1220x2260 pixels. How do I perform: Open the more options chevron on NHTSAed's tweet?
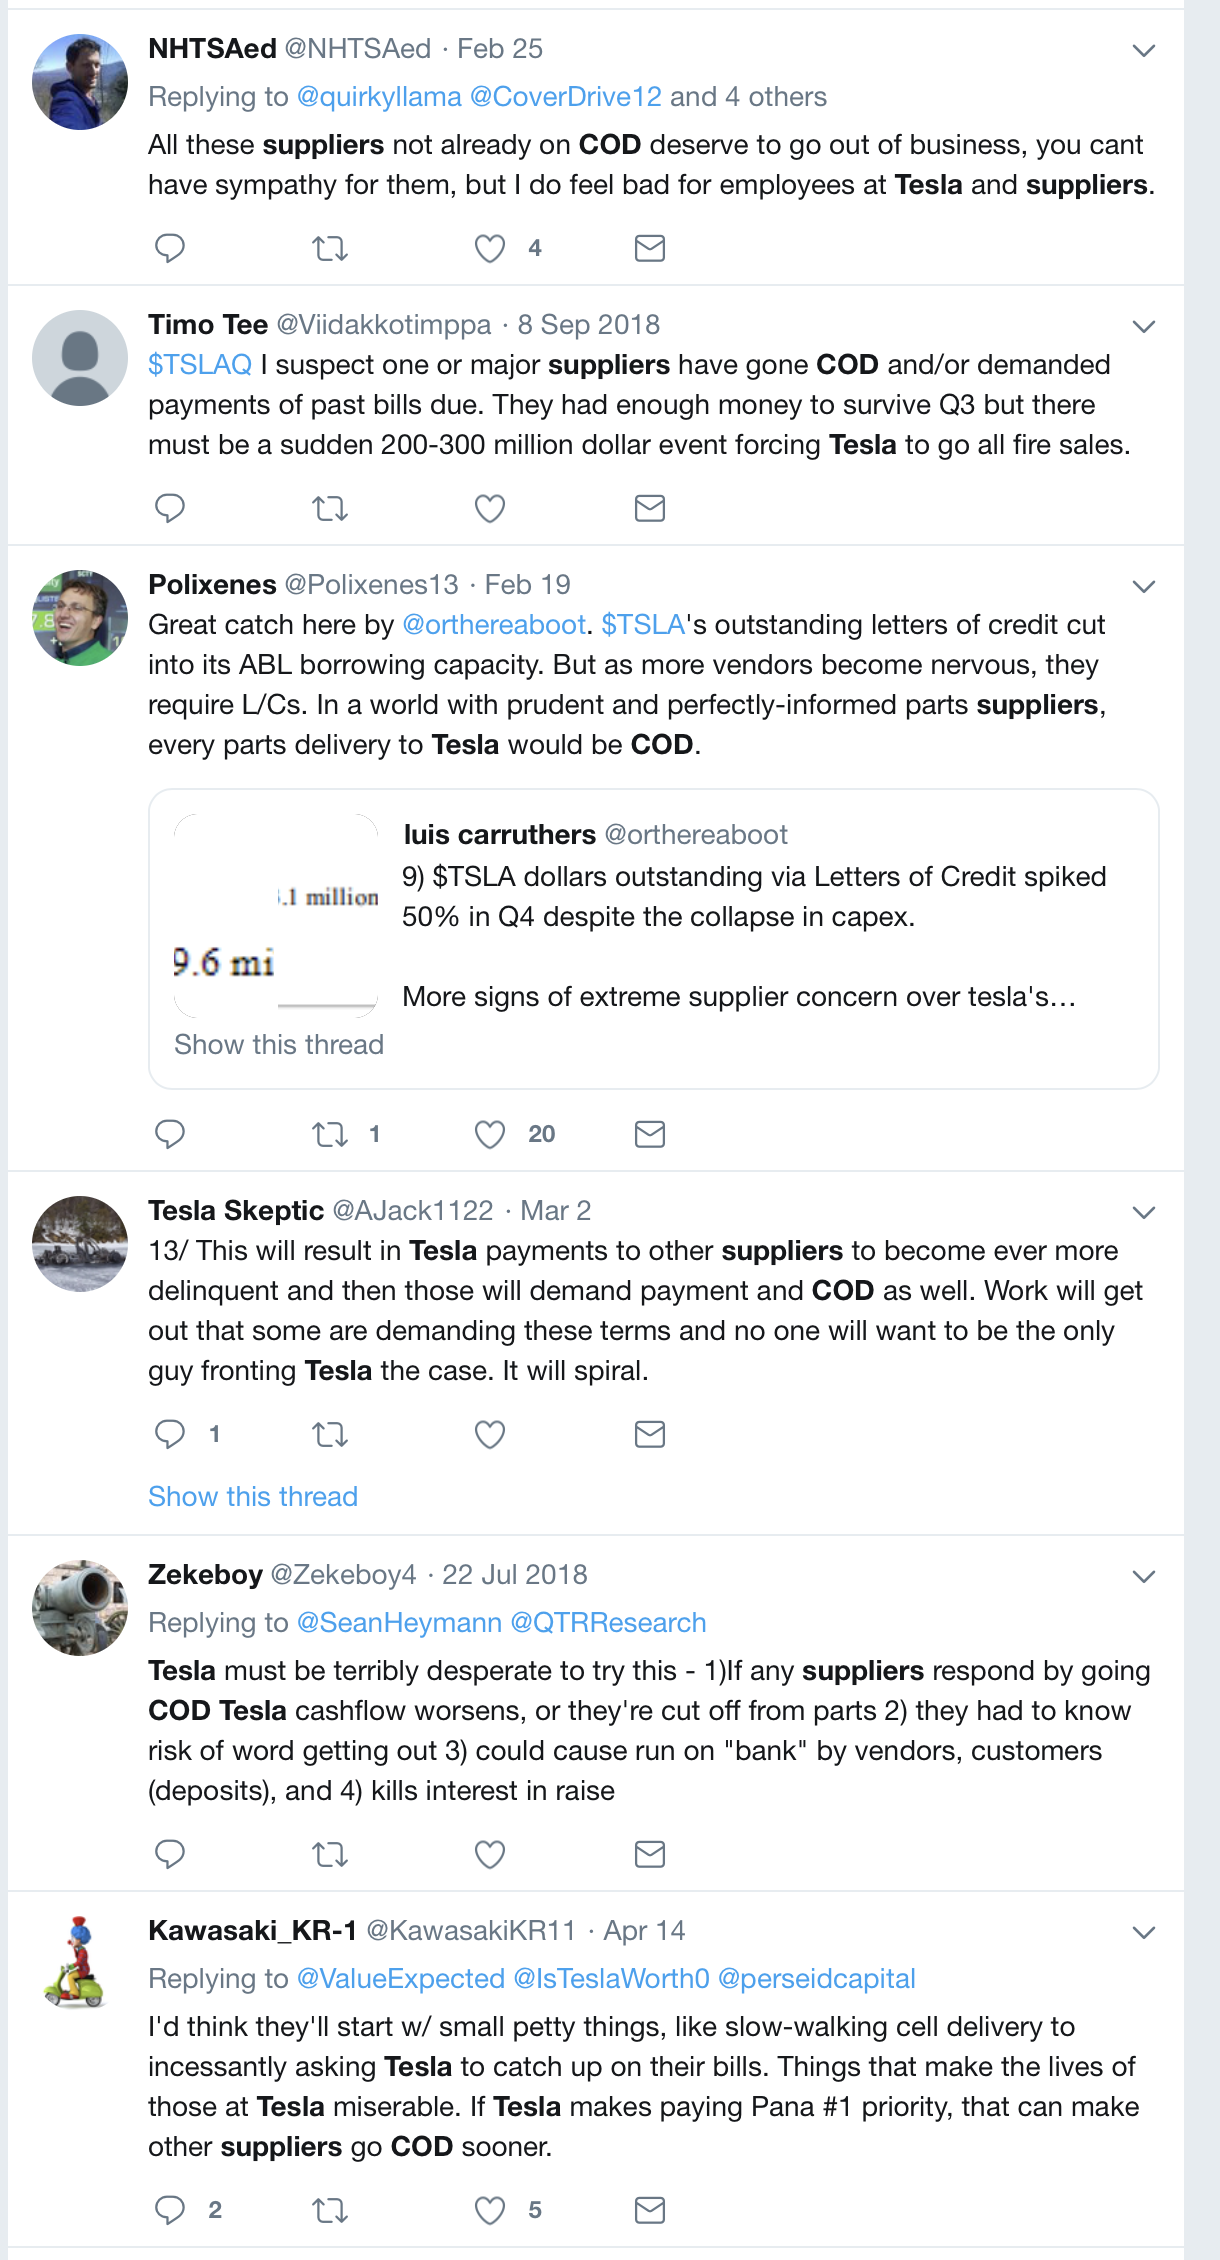coord(1143,50)
